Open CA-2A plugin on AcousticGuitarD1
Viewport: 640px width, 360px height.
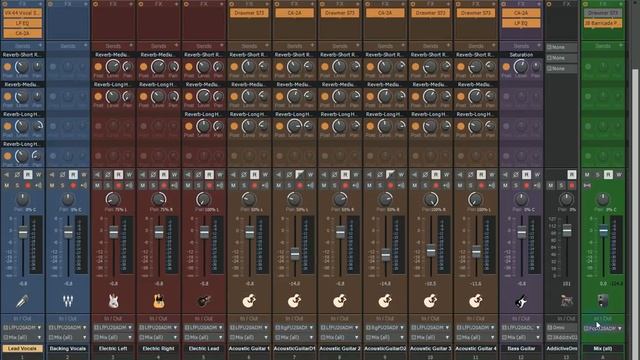coord(294,13)
